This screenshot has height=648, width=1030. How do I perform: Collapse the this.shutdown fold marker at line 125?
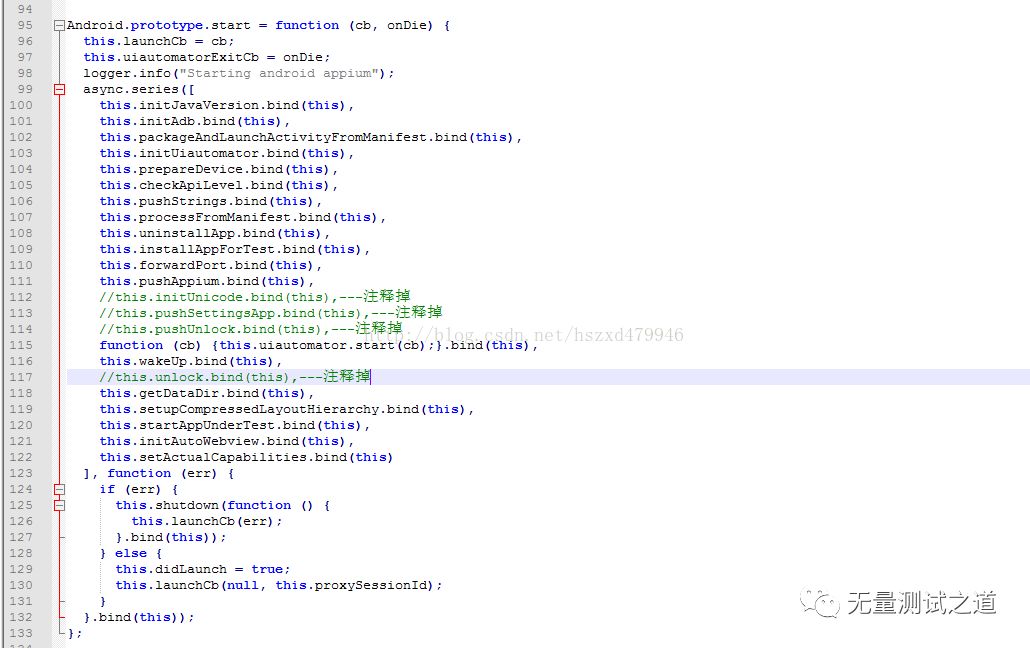59,505
